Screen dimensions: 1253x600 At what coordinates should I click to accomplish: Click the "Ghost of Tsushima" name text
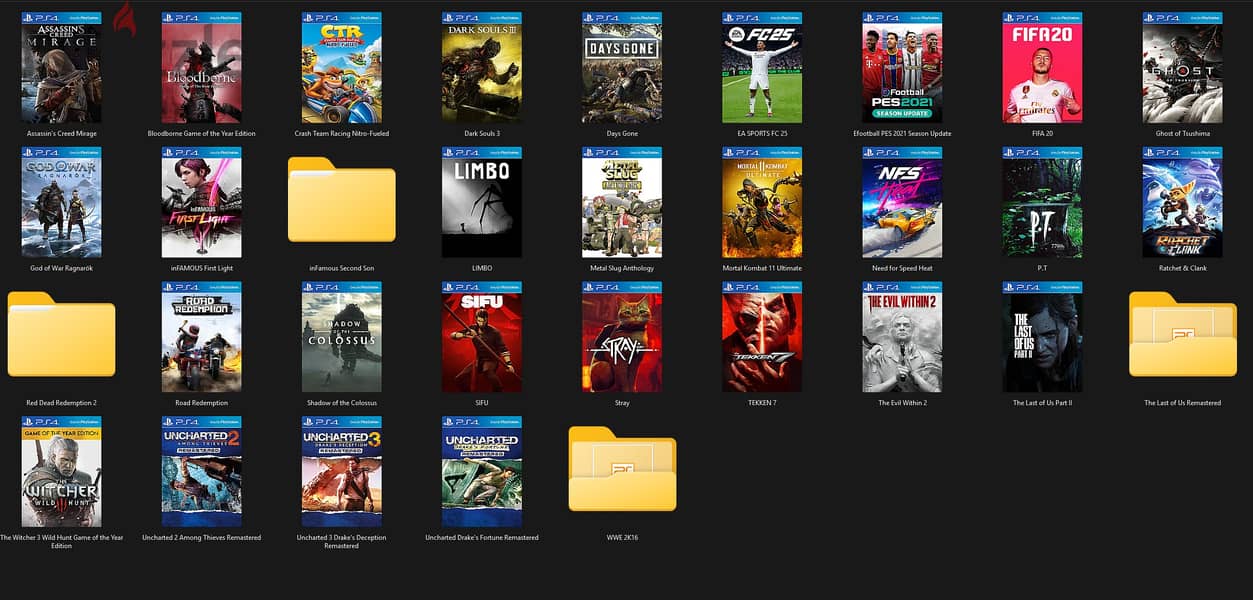pos(1182,133)
